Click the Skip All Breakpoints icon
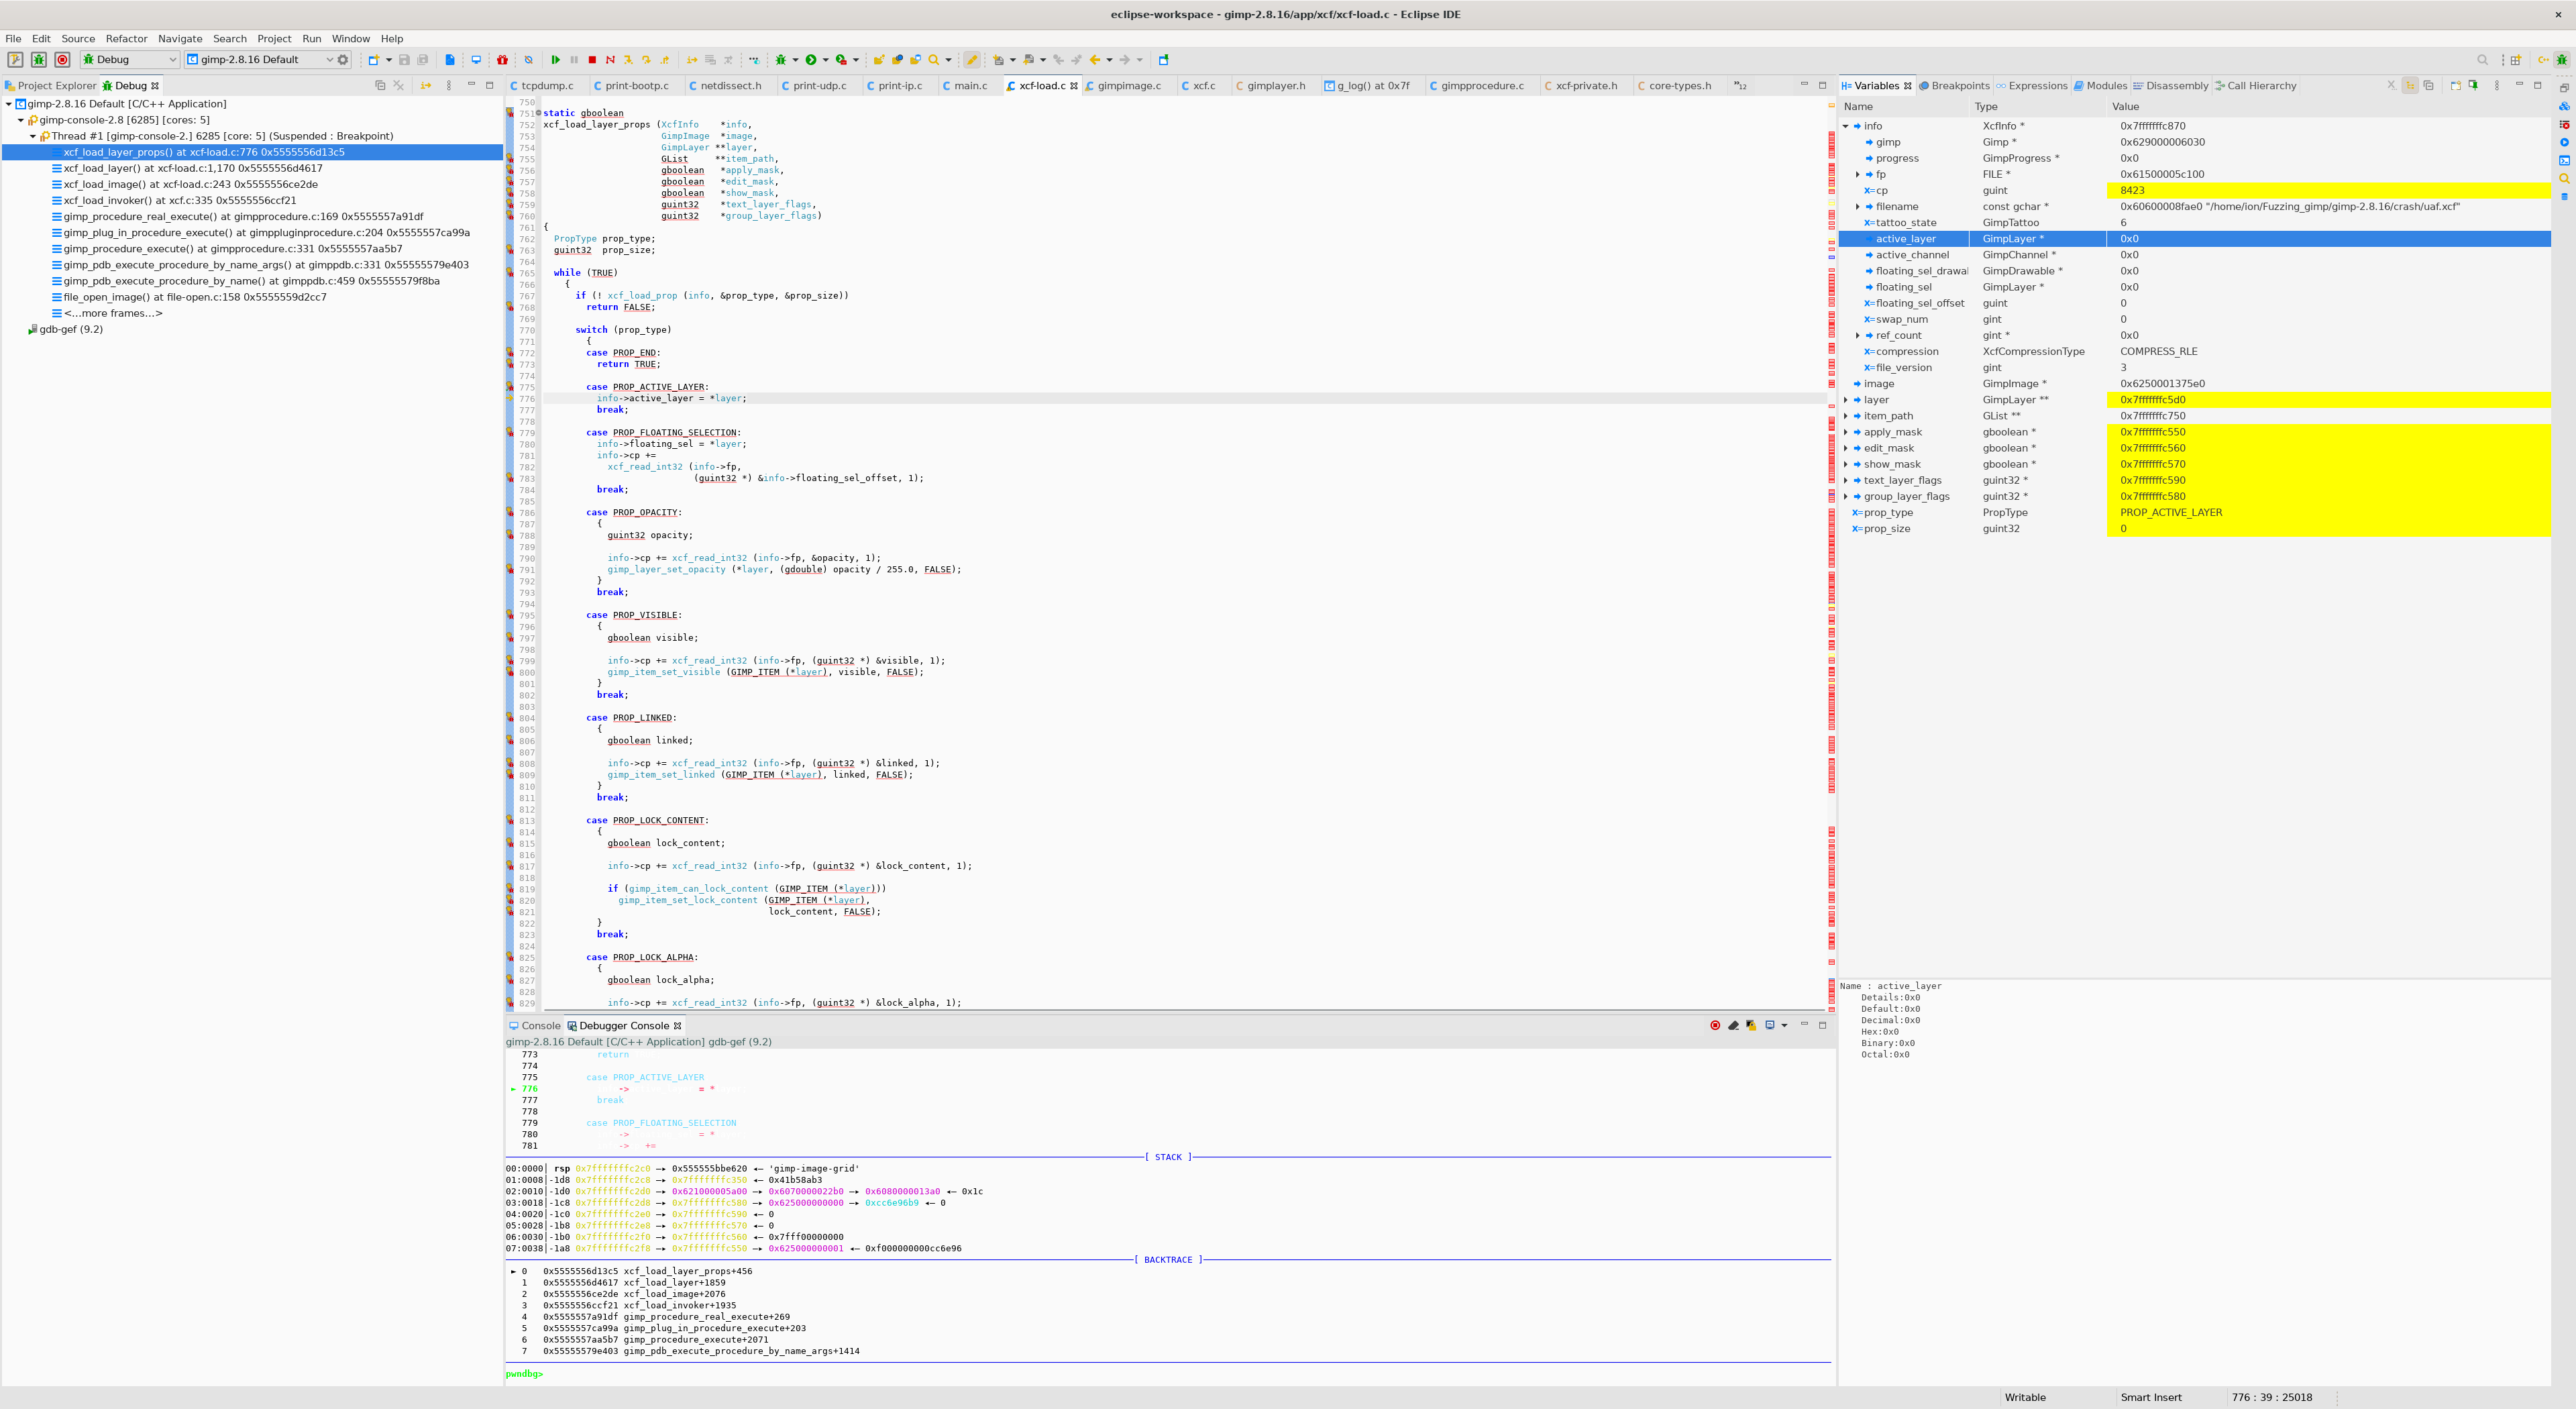This screenshot has width=2576, height=1409. [x=529, y=60]
